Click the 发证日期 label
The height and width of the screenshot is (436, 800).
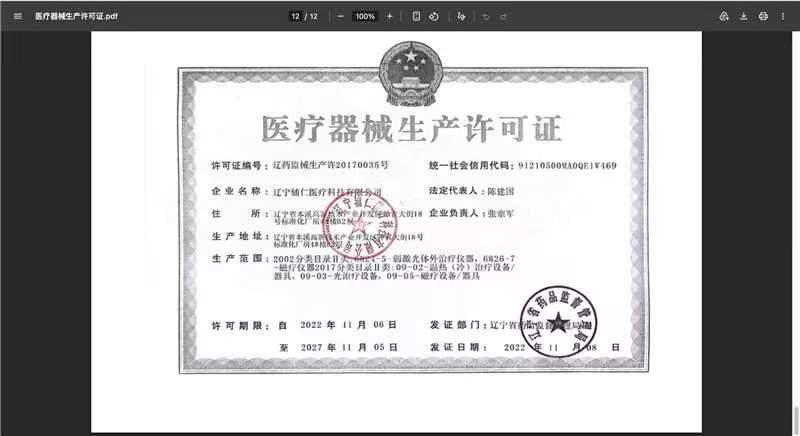coord(455,347)
